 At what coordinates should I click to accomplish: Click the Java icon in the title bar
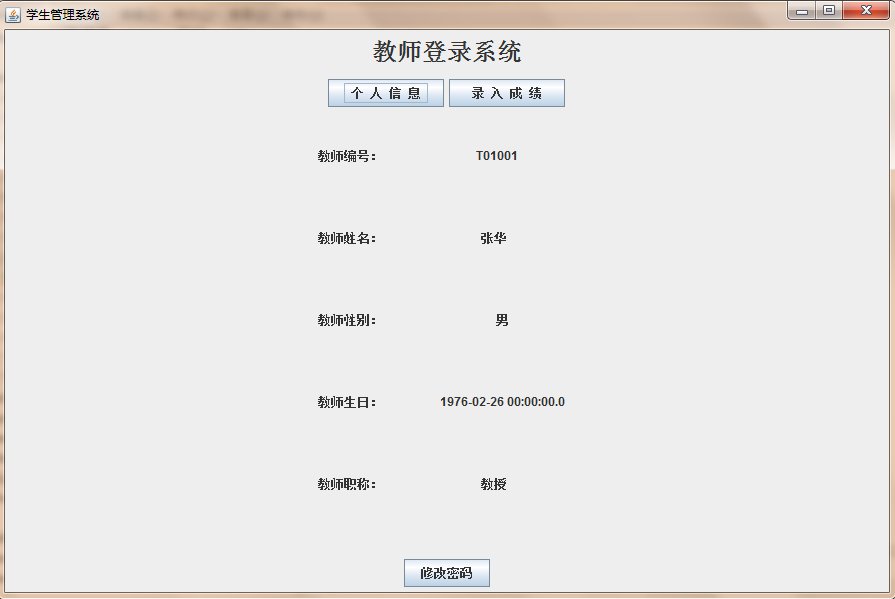pyautogui.click(x=13, y=15)
